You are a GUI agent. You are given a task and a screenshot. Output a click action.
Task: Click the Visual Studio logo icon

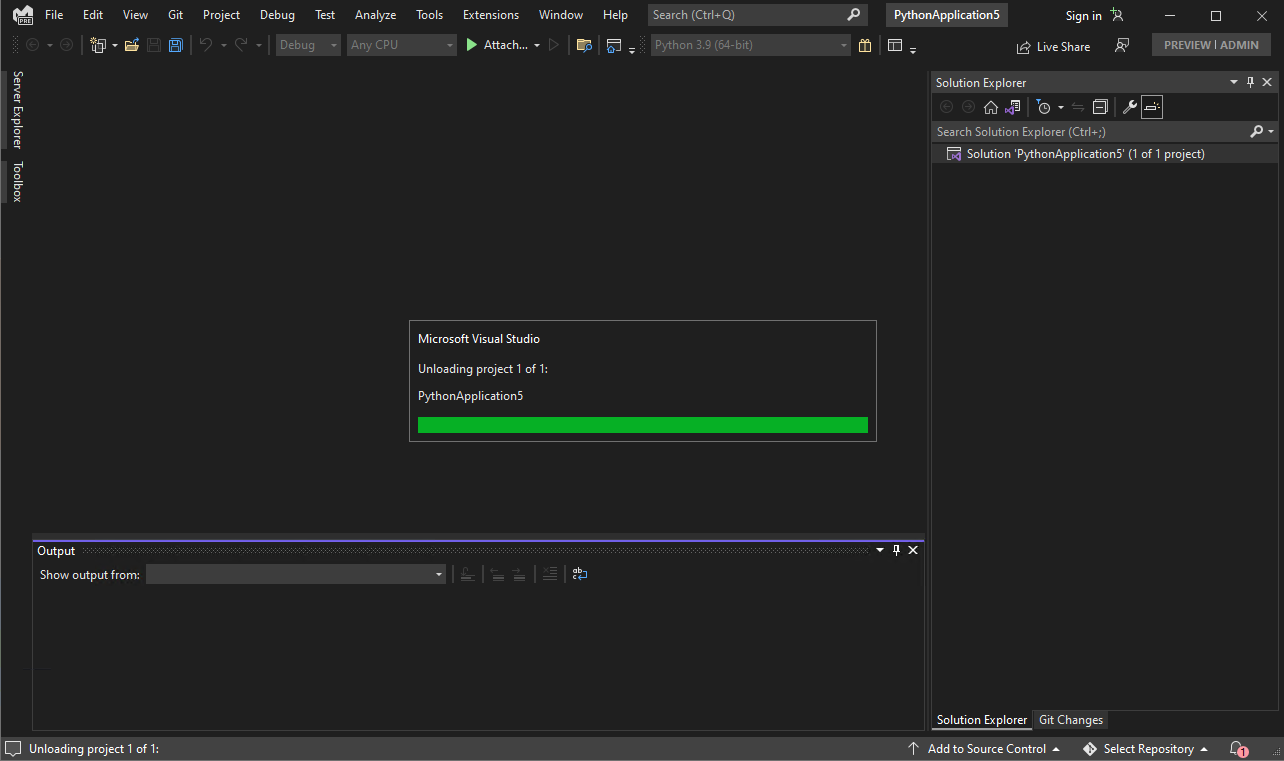(x=23, y=16)
